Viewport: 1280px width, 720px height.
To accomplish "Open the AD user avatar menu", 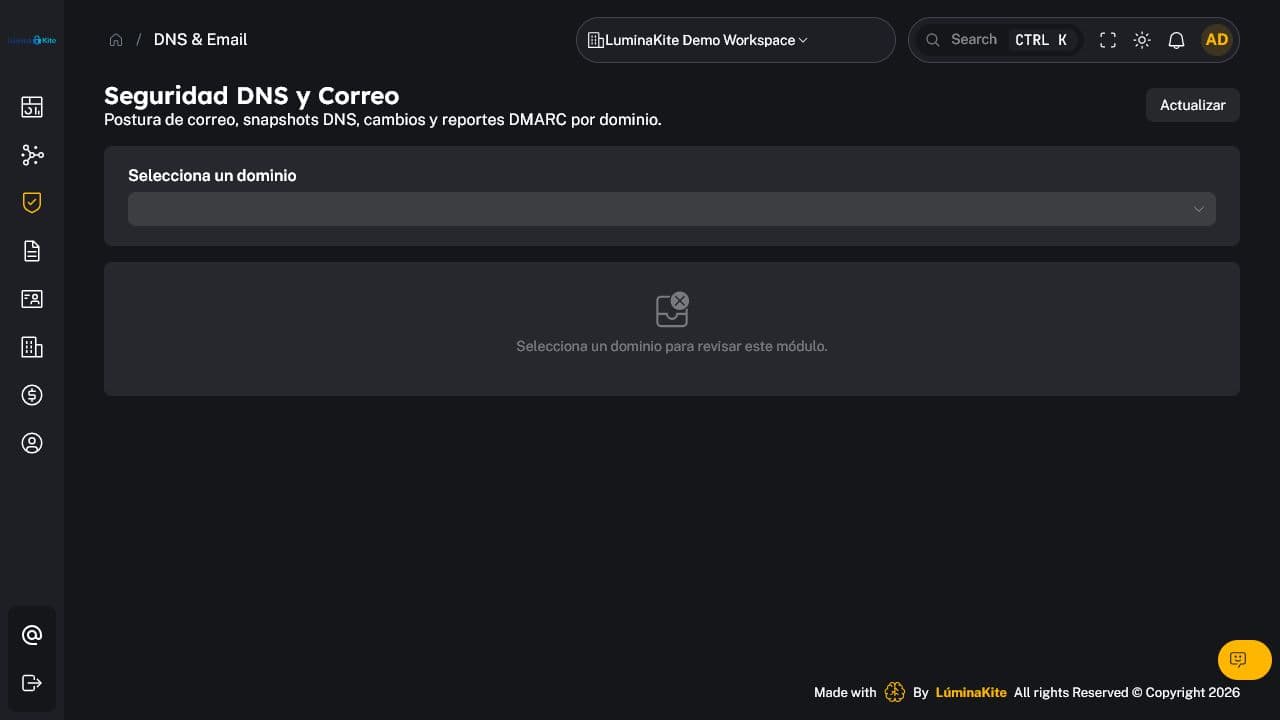I will (x=1217, y=40).
